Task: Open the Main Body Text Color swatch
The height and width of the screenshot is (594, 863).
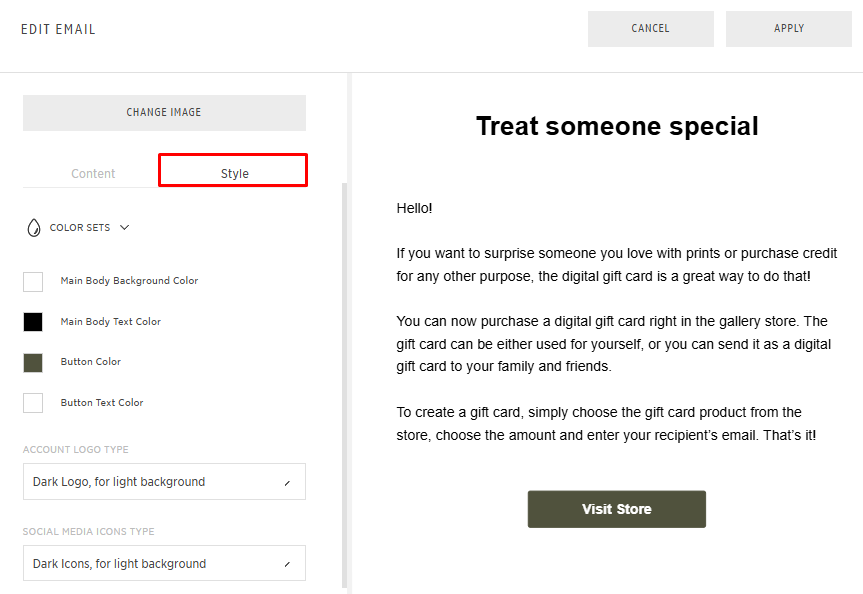Action: [x=33, y=322]
